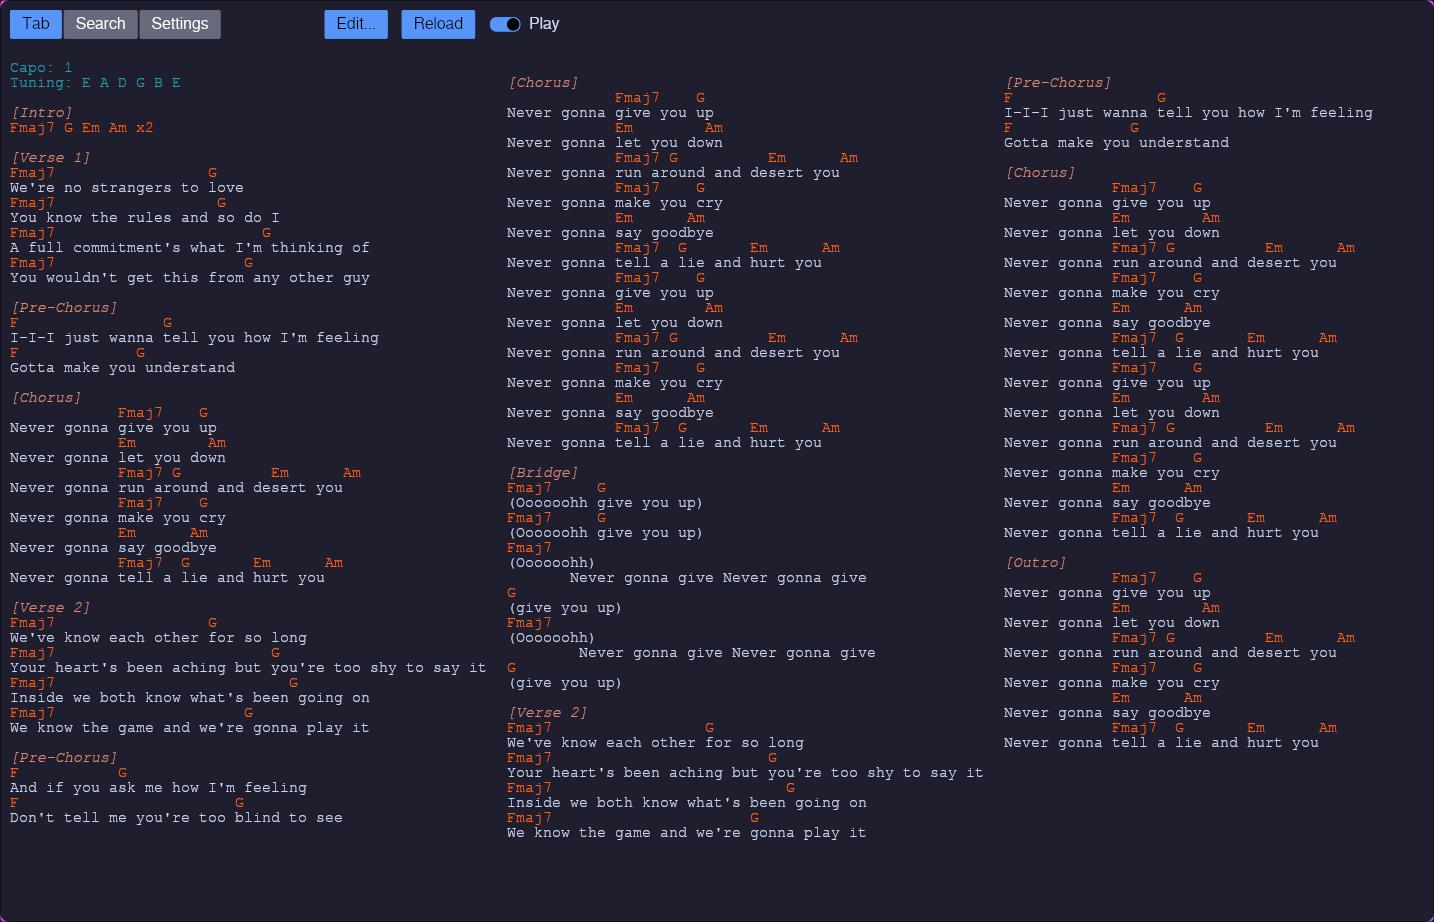The height and width of the screenshot is (922, 1434).
Task: Toggle the Play switch off
Action: click(505, 24)
